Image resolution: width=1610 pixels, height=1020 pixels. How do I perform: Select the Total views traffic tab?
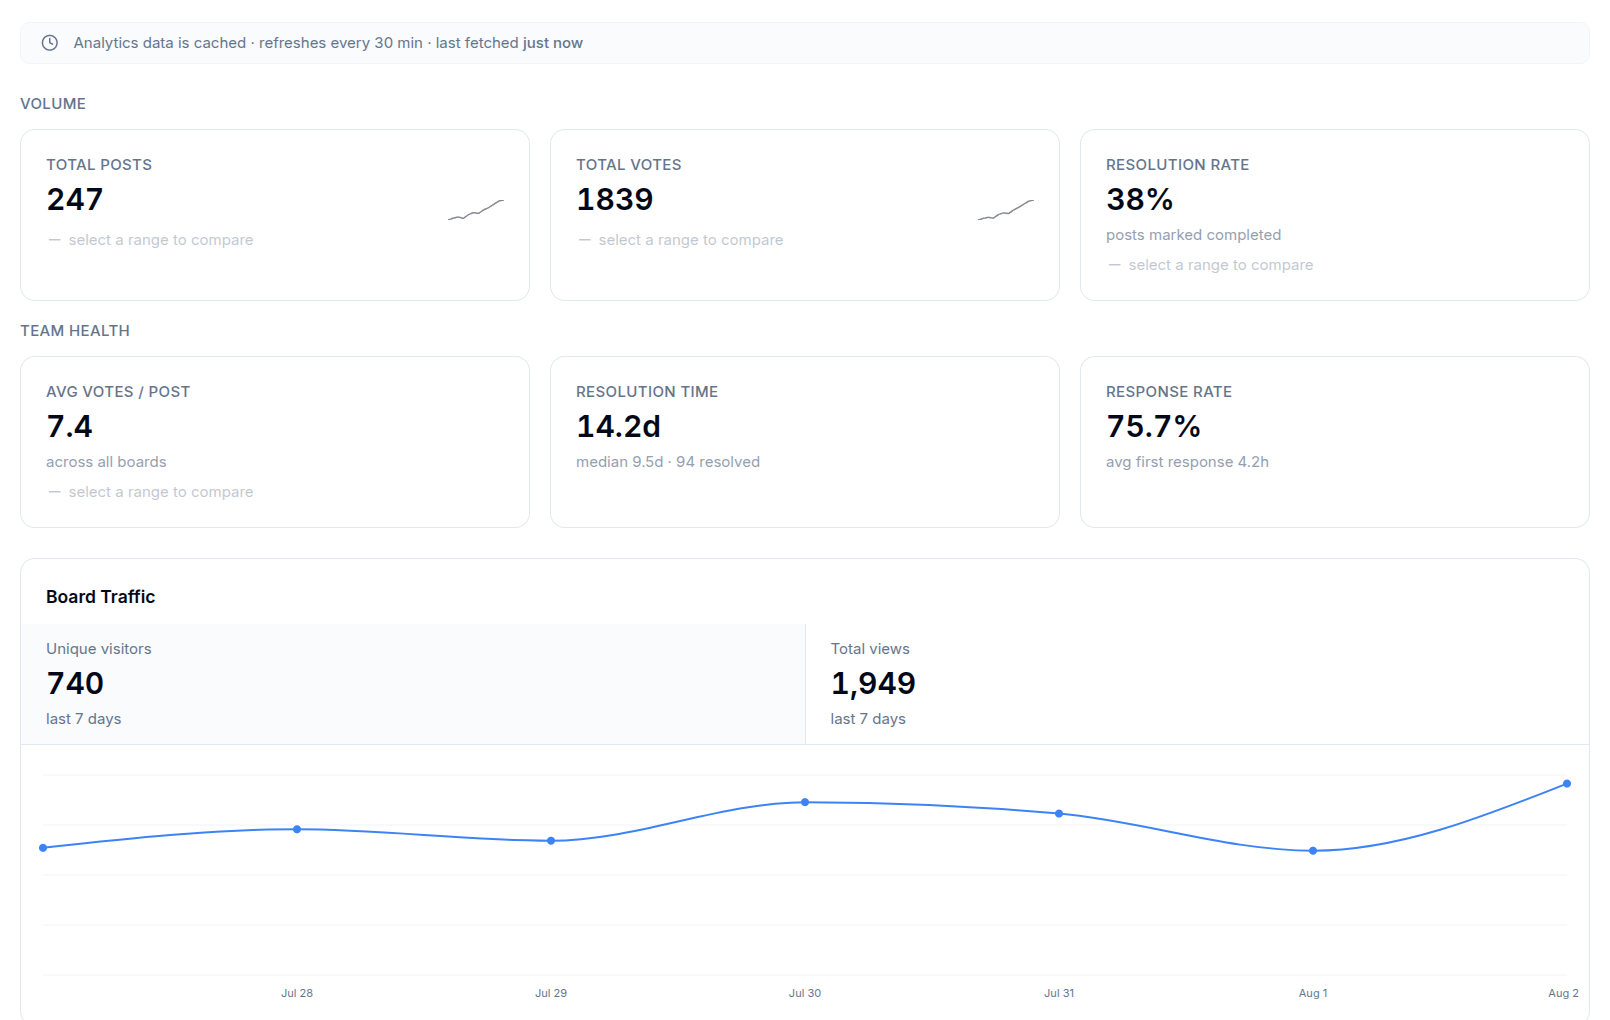[1197, 684]
